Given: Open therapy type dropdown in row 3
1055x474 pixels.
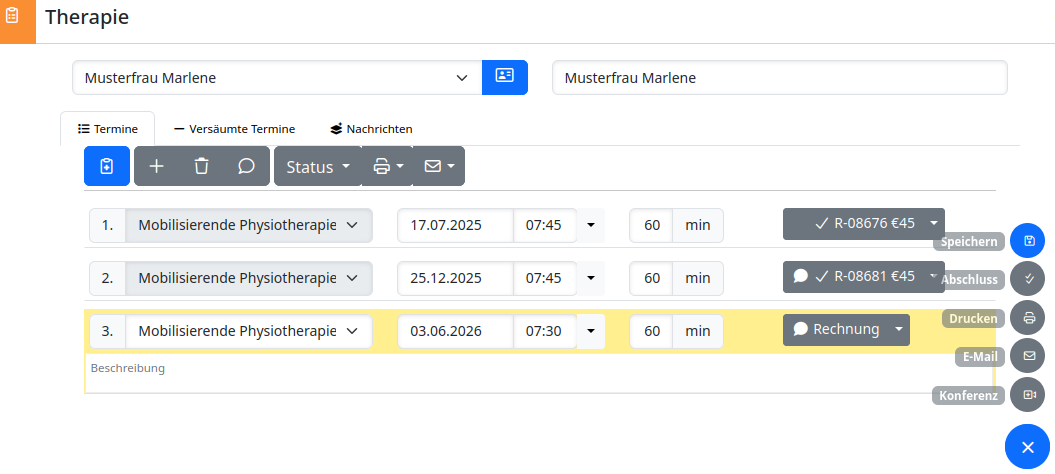Looking at the screenshot, I should pos(249,331).
